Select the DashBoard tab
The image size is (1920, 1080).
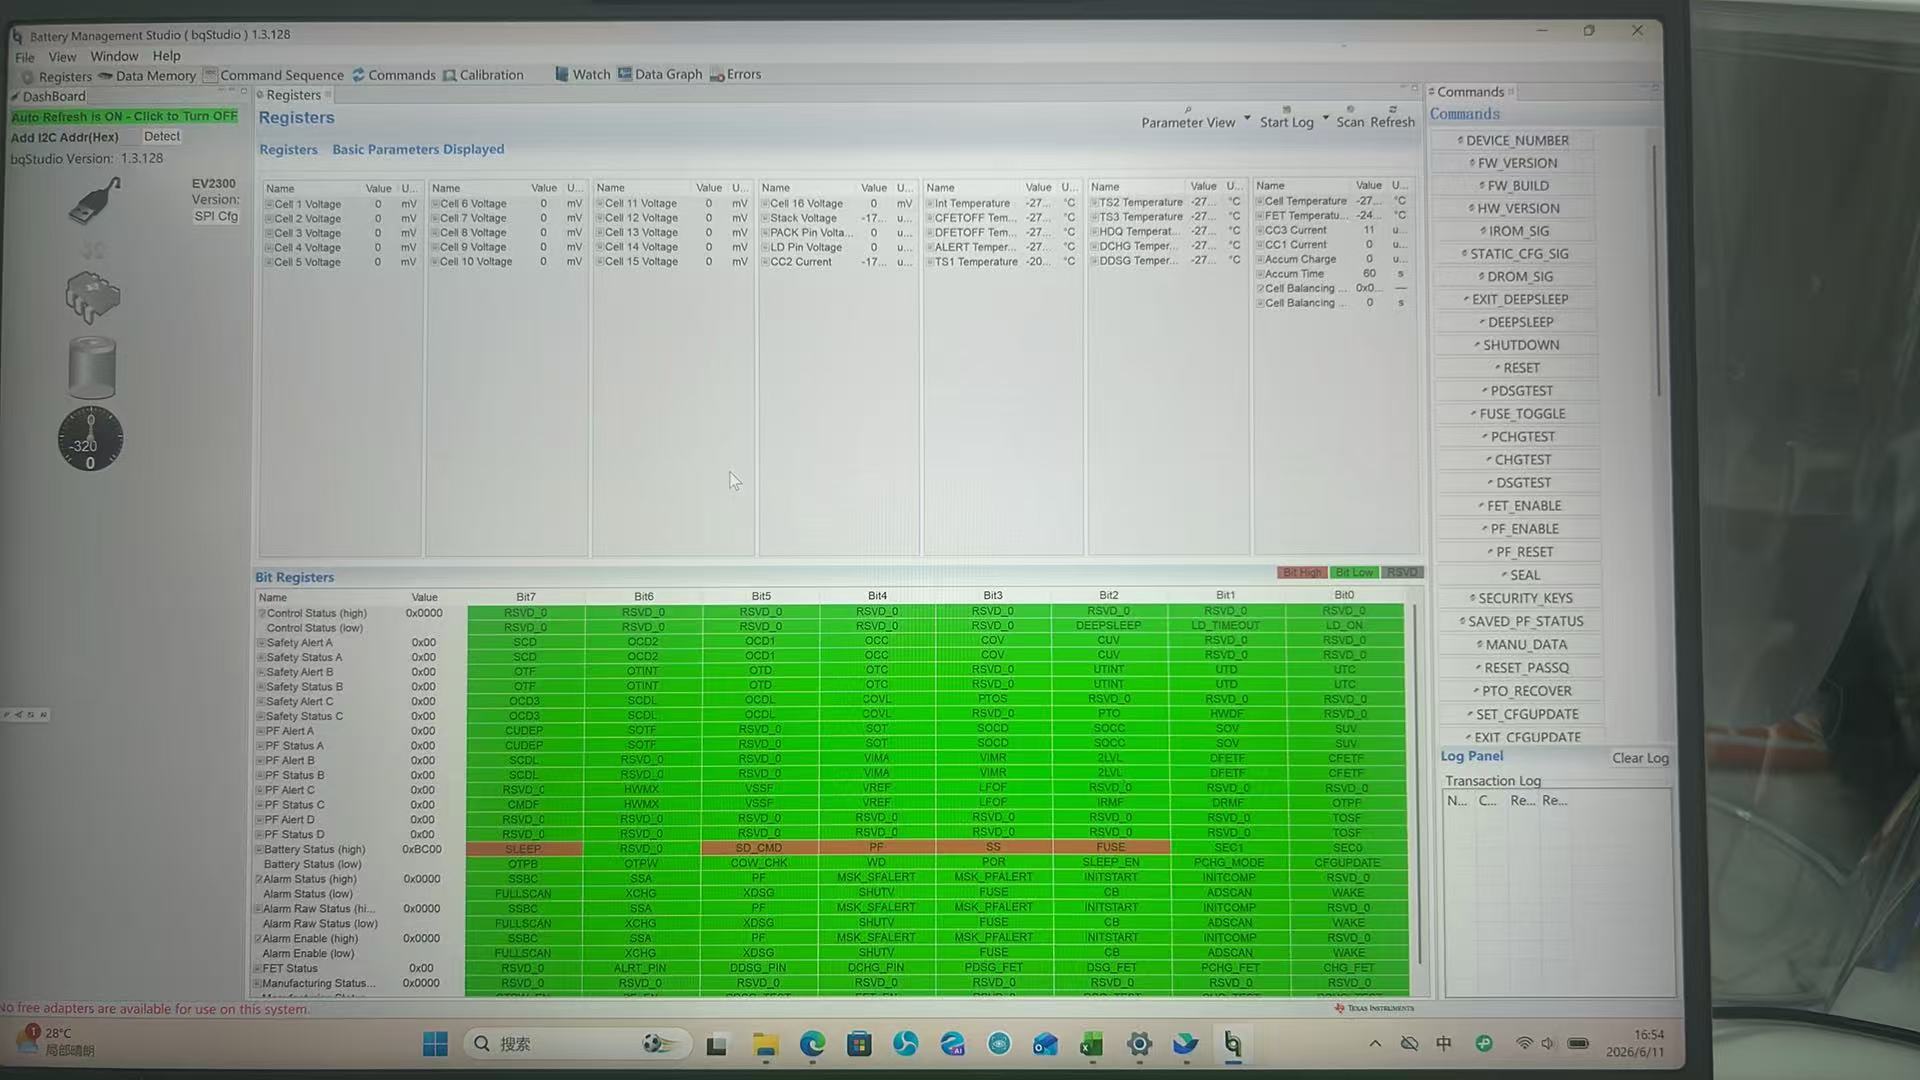49,97
